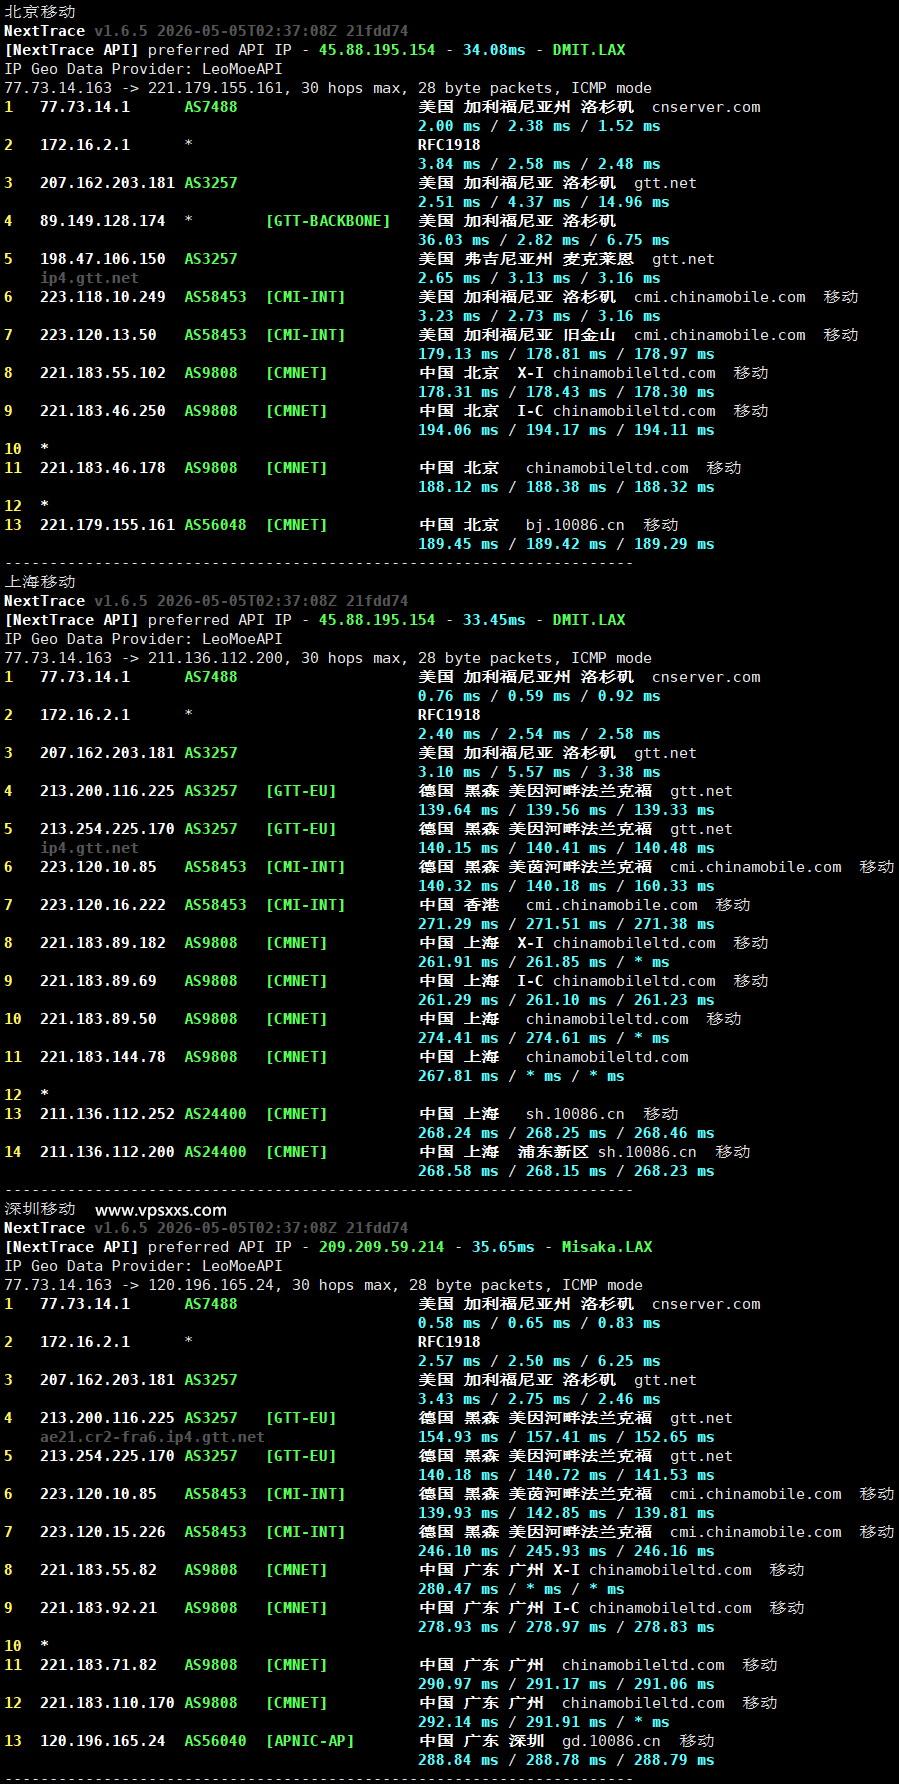Click the "bj.10086.cn" domain
899x1784 pixels.
pyautogui.click(x=575, y=524)
